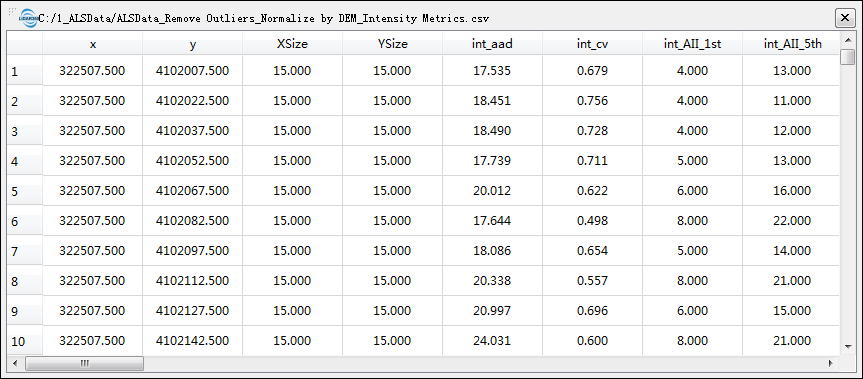Viewport: 863px width, 379px height.
Task: Click int_aad cell 18.086
Action: pos(492,251)
